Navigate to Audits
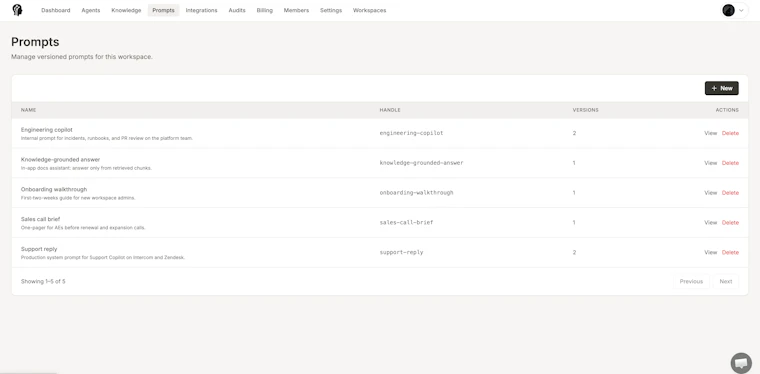Image resolution: width=760 pixels, height=374 pixels. pyautogui.click(x=237, y=10)
